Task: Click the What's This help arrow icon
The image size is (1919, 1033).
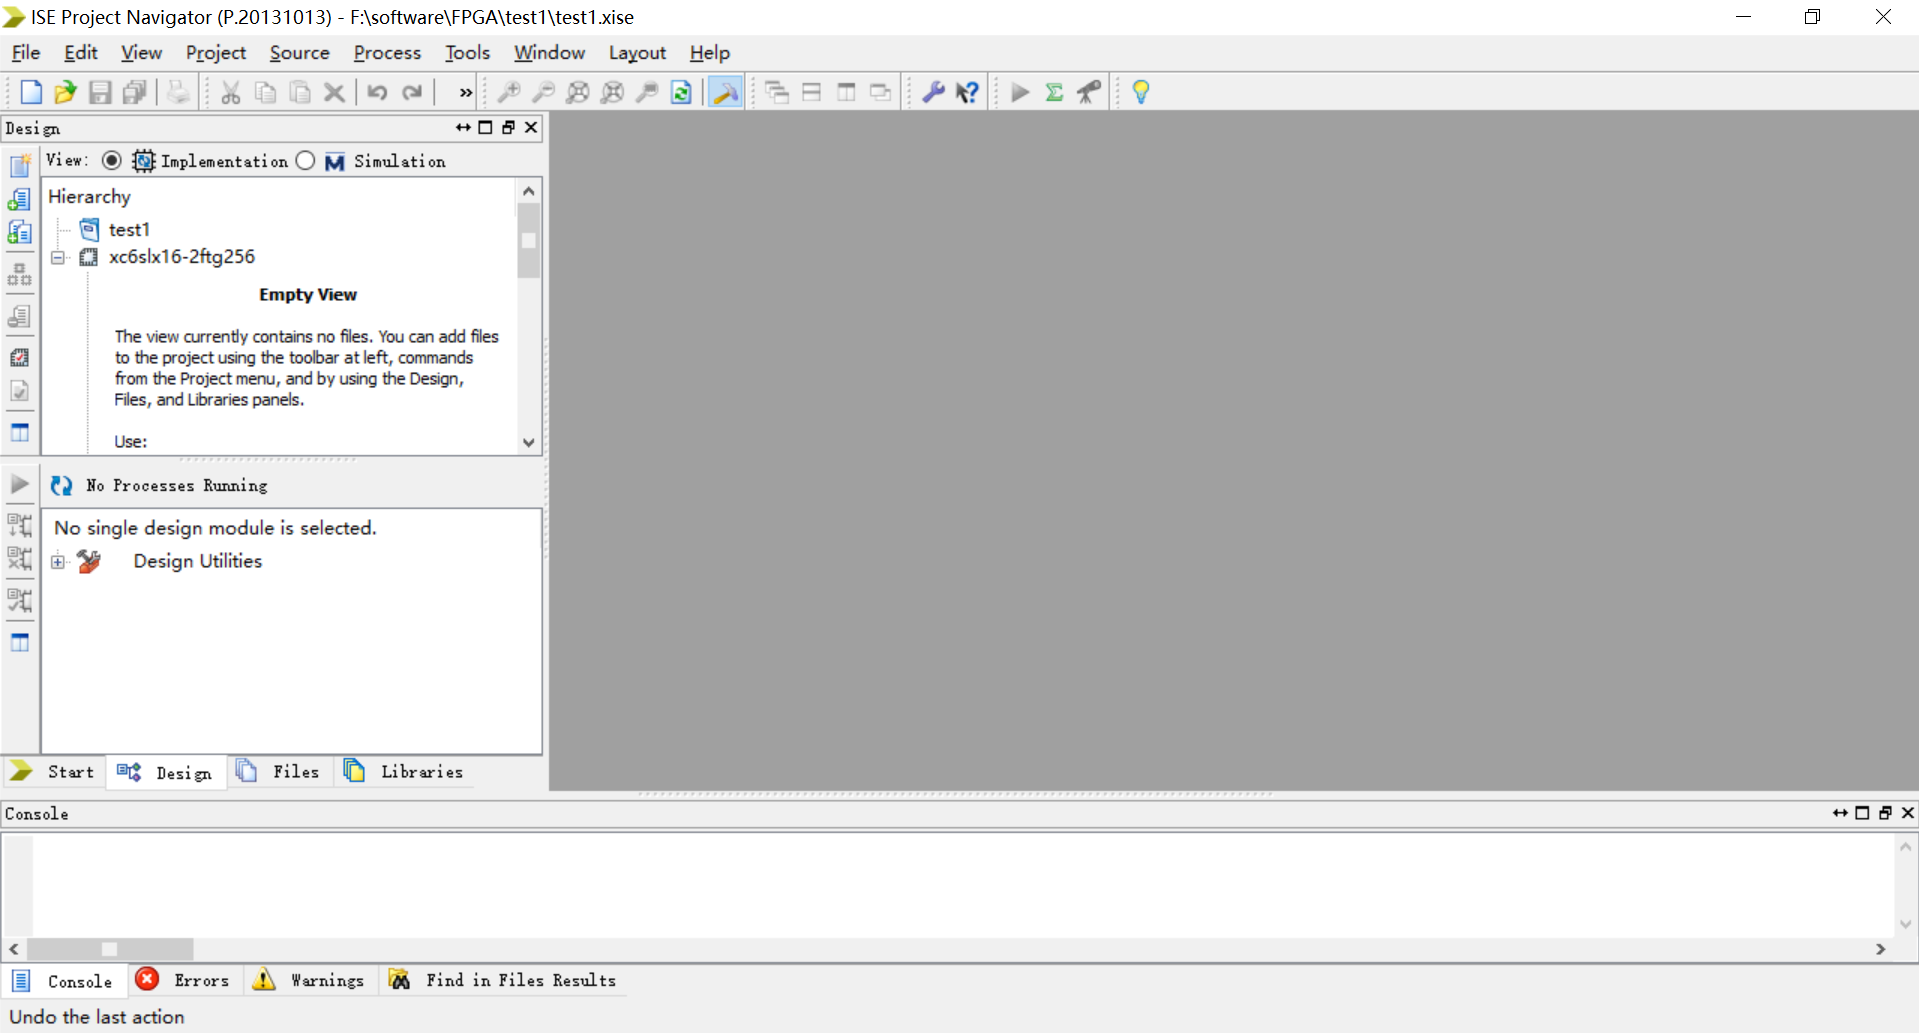Action: 967,91
